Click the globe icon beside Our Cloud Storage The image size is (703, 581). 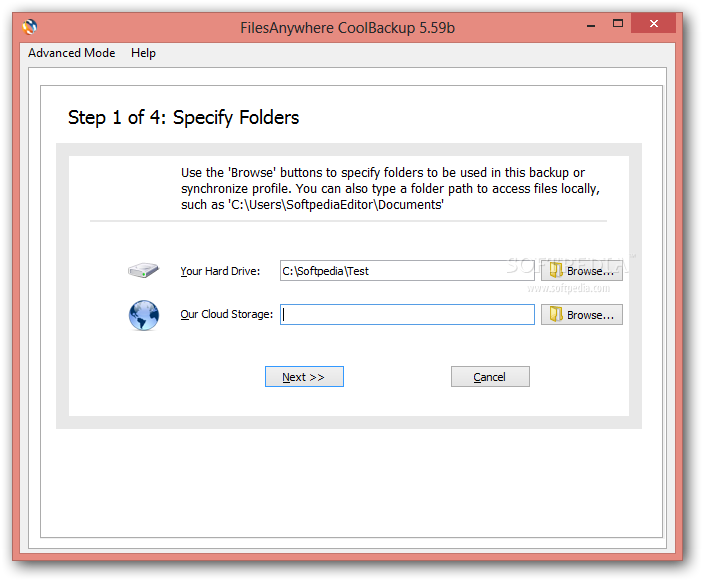pos(143,315)
